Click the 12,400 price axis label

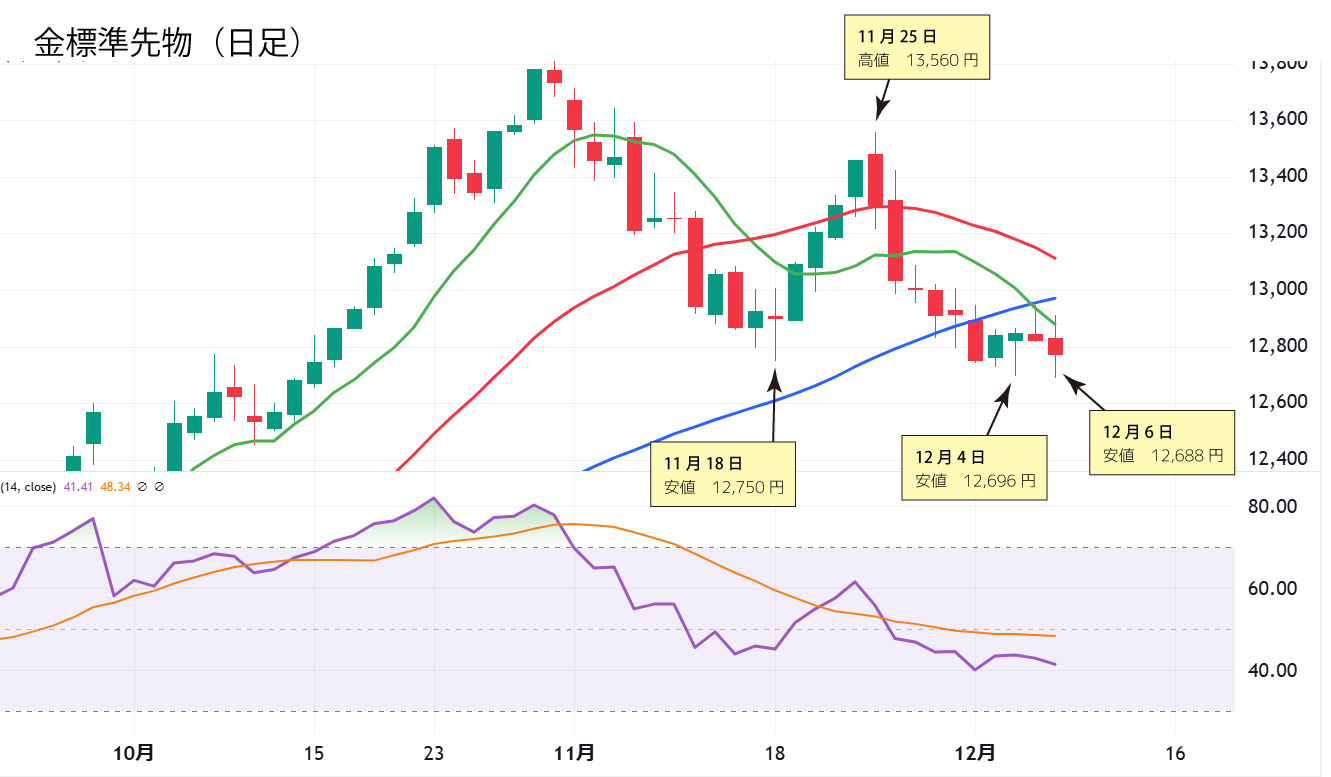(1279, 459)
